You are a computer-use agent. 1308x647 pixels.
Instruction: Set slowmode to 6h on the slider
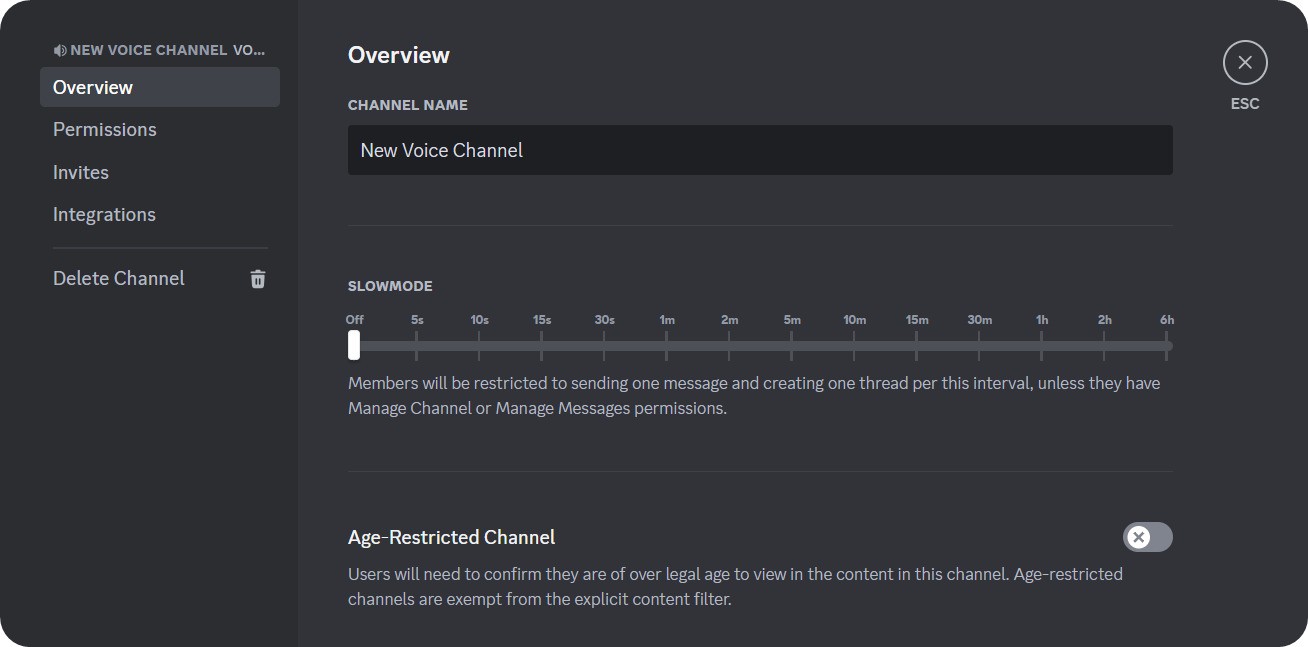point(1167,345)
